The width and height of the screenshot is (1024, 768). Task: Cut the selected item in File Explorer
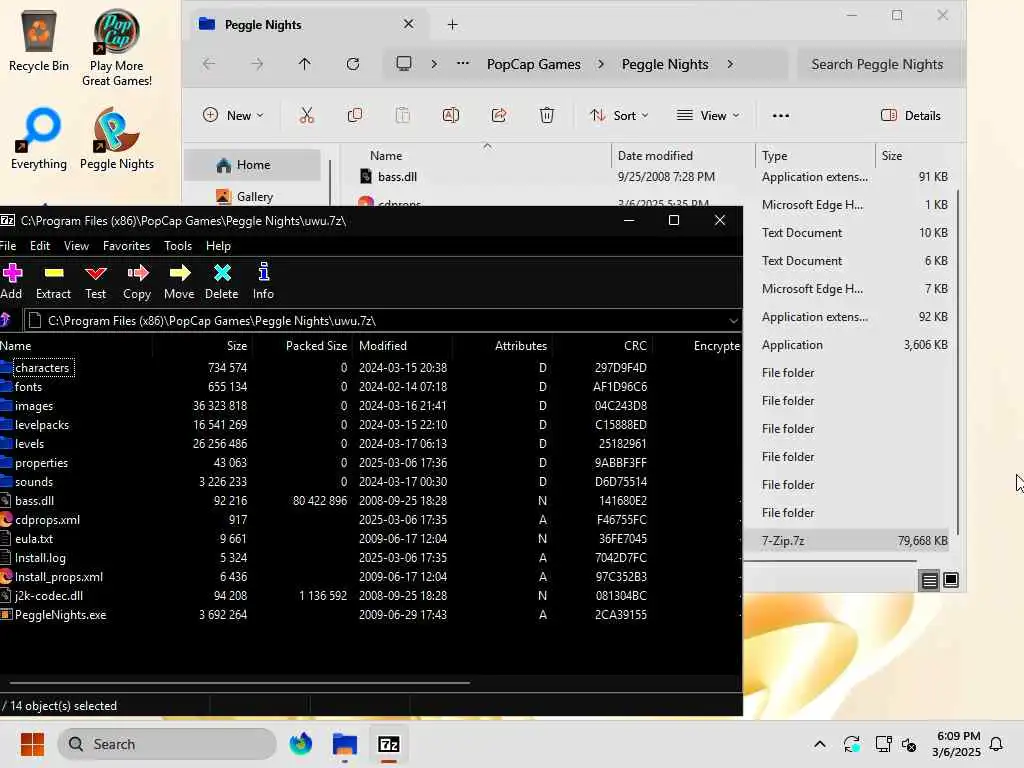click(x=306, y=116)
